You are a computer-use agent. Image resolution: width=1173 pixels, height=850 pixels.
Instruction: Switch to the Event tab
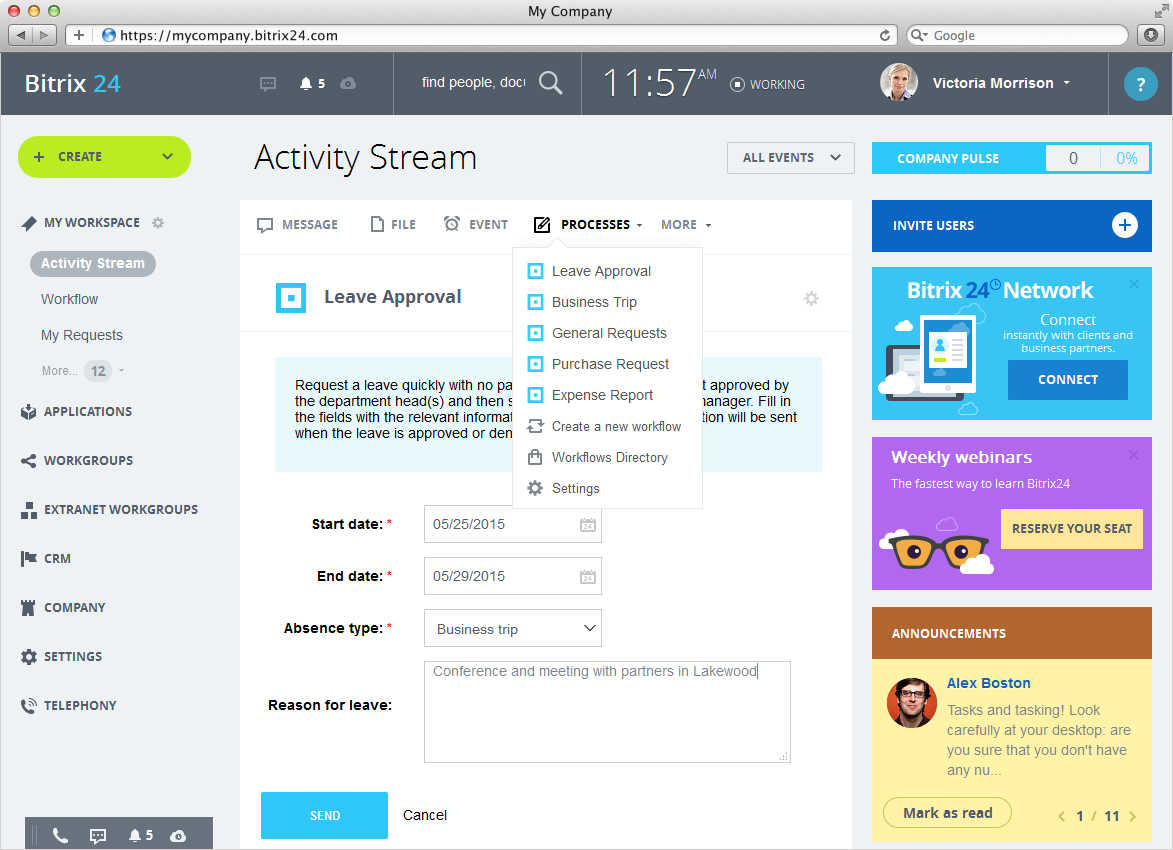[476, 224]
